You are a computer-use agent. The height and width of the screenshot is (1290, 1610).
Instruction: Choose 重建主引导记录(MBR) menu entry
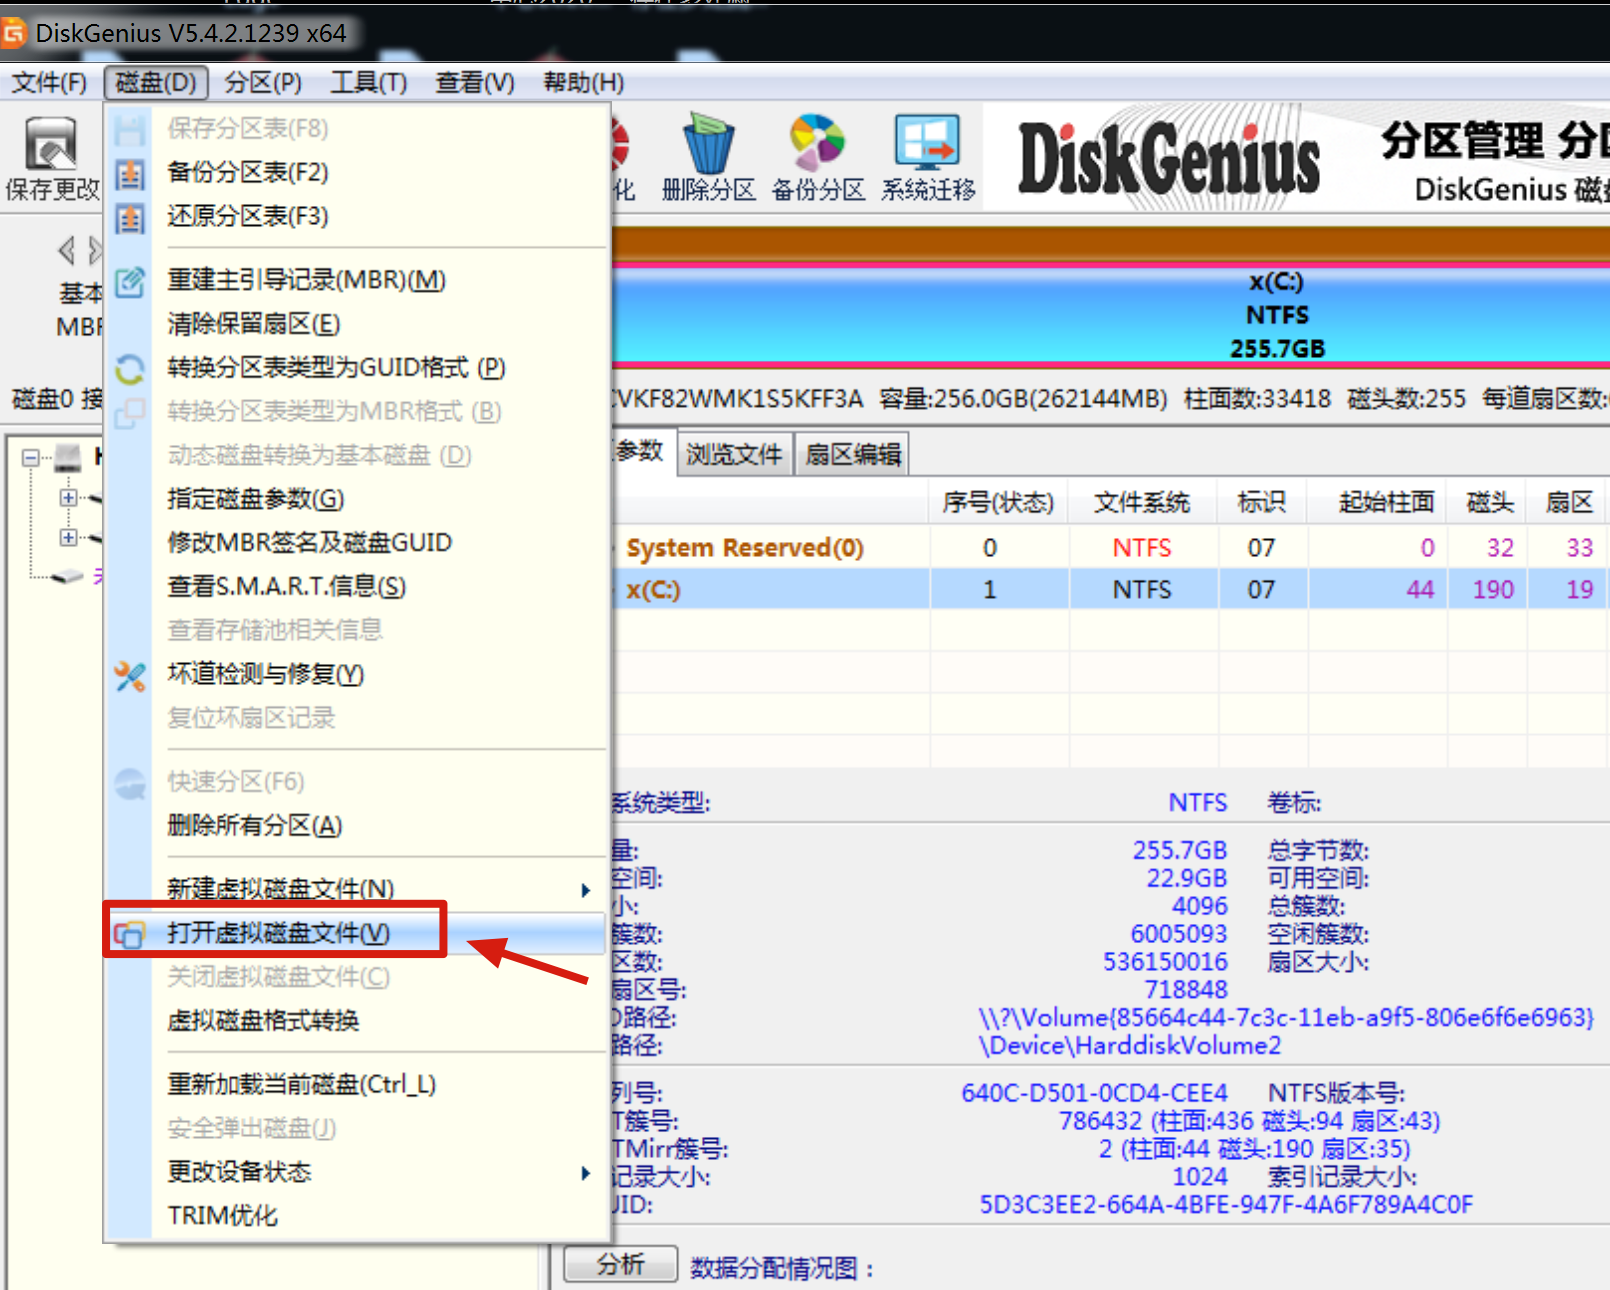[358, 281]
